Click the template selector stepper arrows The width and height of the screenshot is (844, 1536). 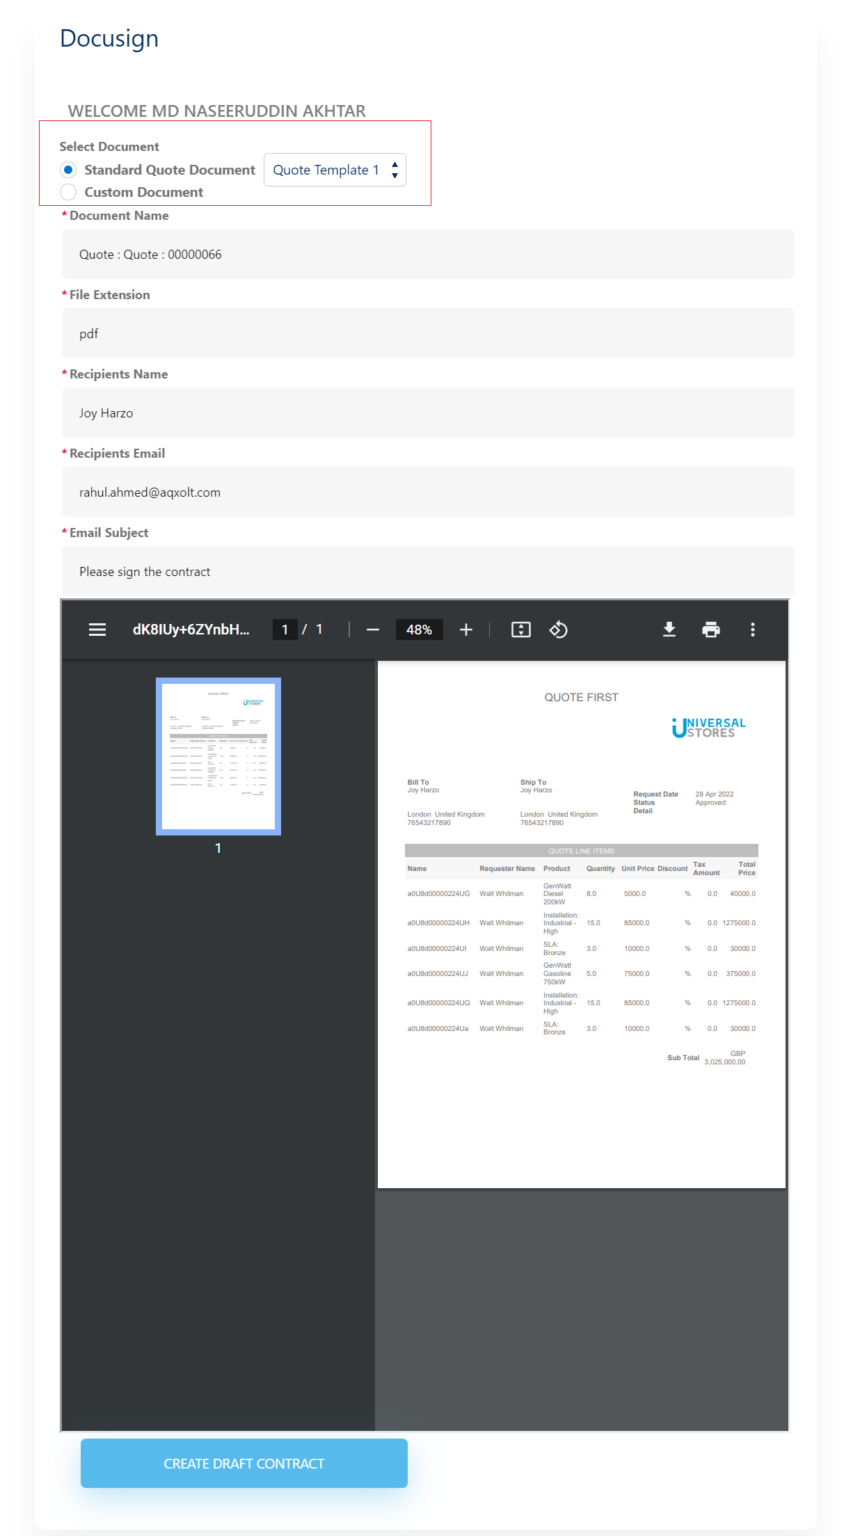pos(394,169)
